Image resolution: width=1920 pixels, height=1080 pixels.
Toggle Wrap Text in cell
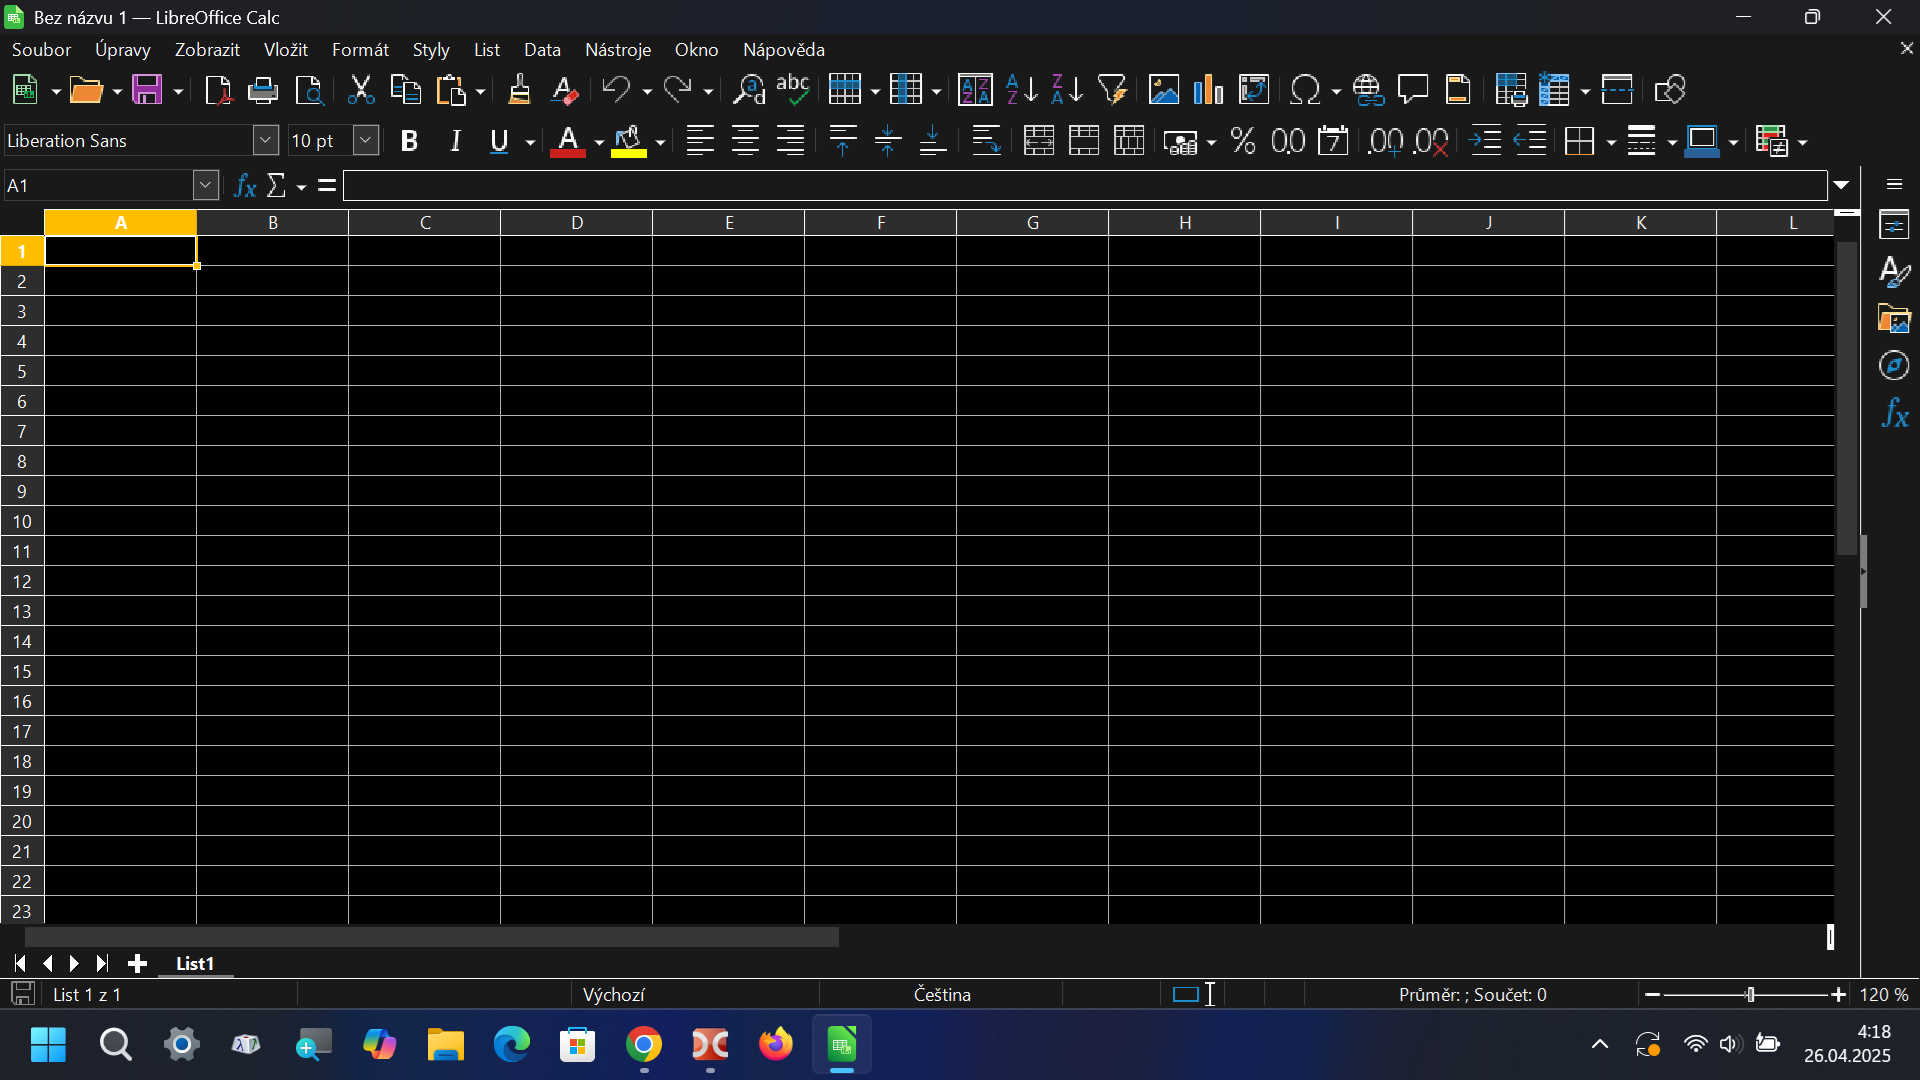pos(986,141)
